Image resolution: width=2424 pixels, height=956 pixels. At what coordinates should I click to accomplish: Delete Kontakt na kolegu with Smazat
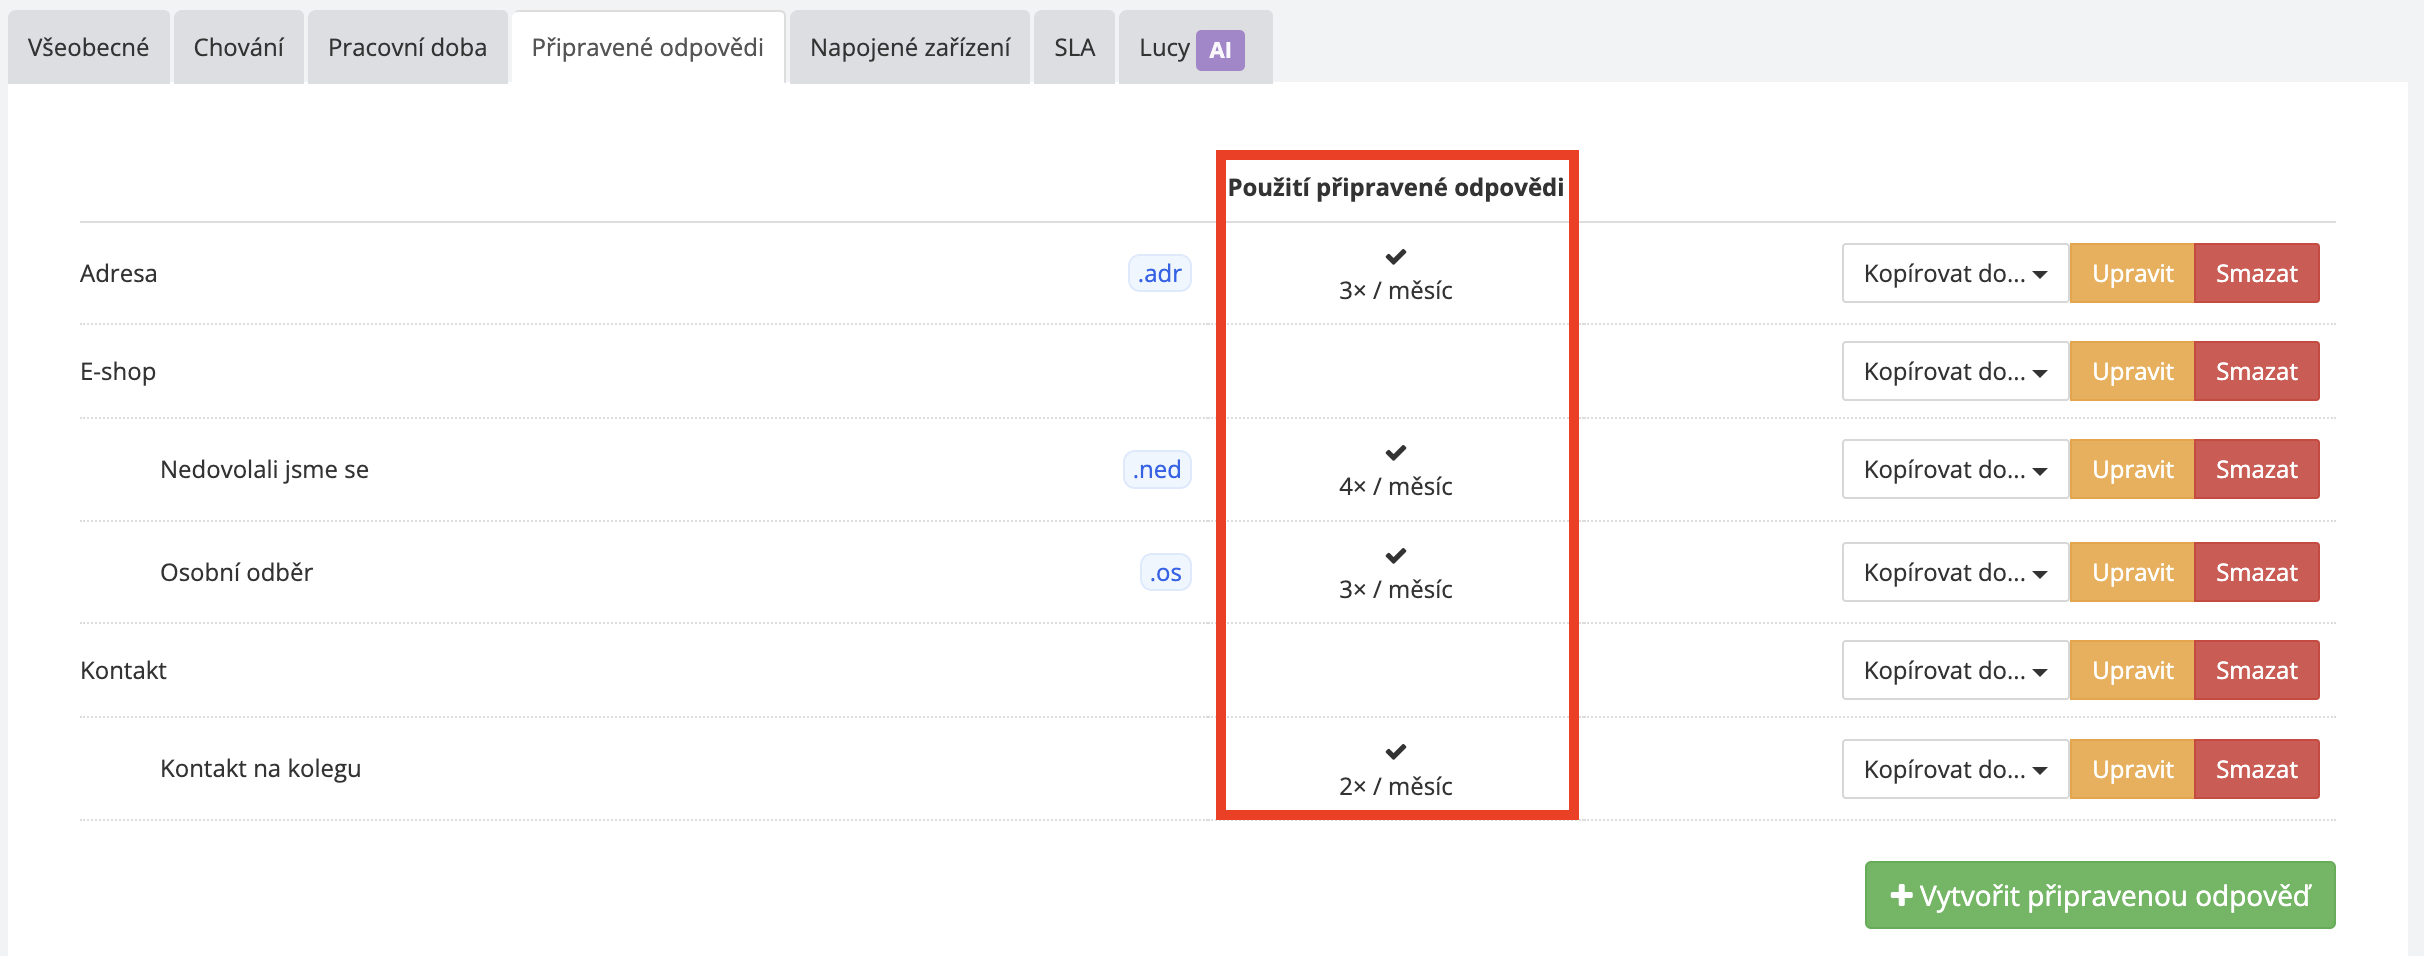coord(2256,769)
